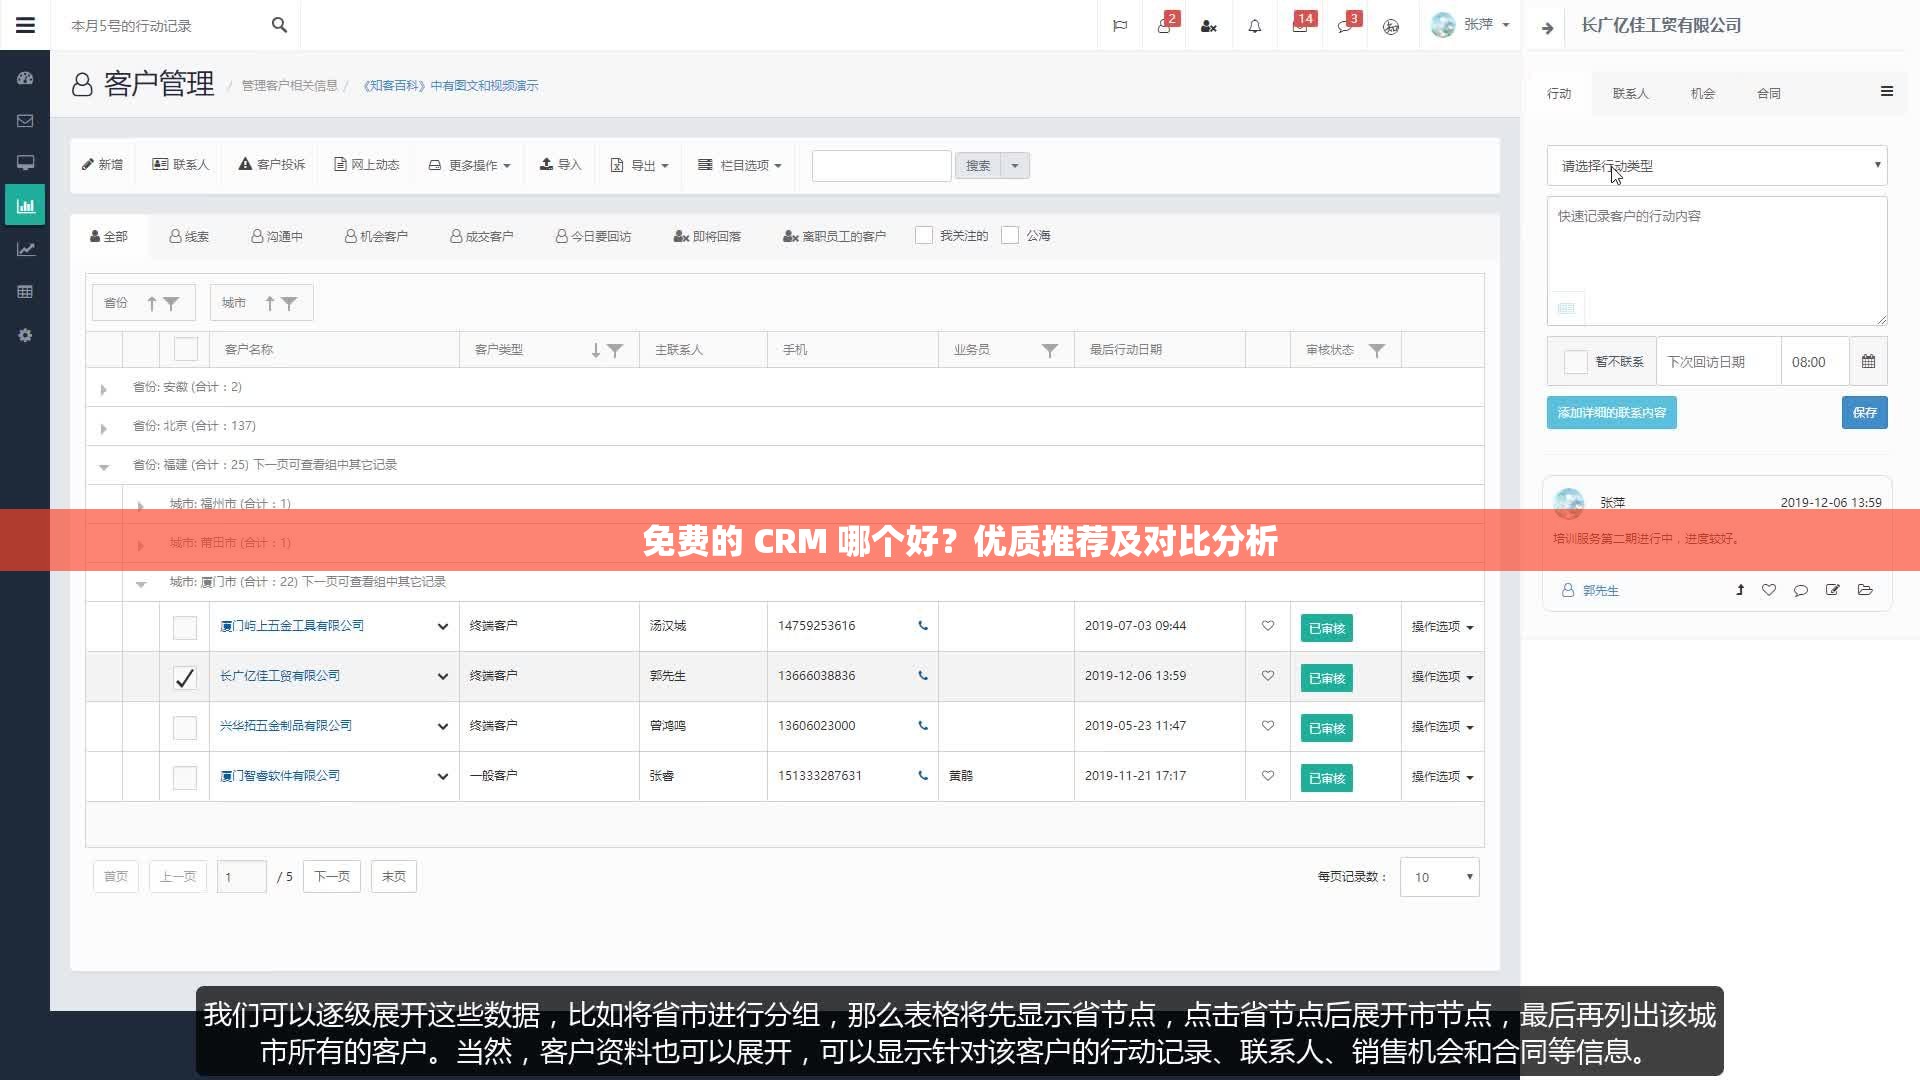Open the dashboard icon in sidebar
This screenshot has width=1920, height=1080.
(25, 77)
